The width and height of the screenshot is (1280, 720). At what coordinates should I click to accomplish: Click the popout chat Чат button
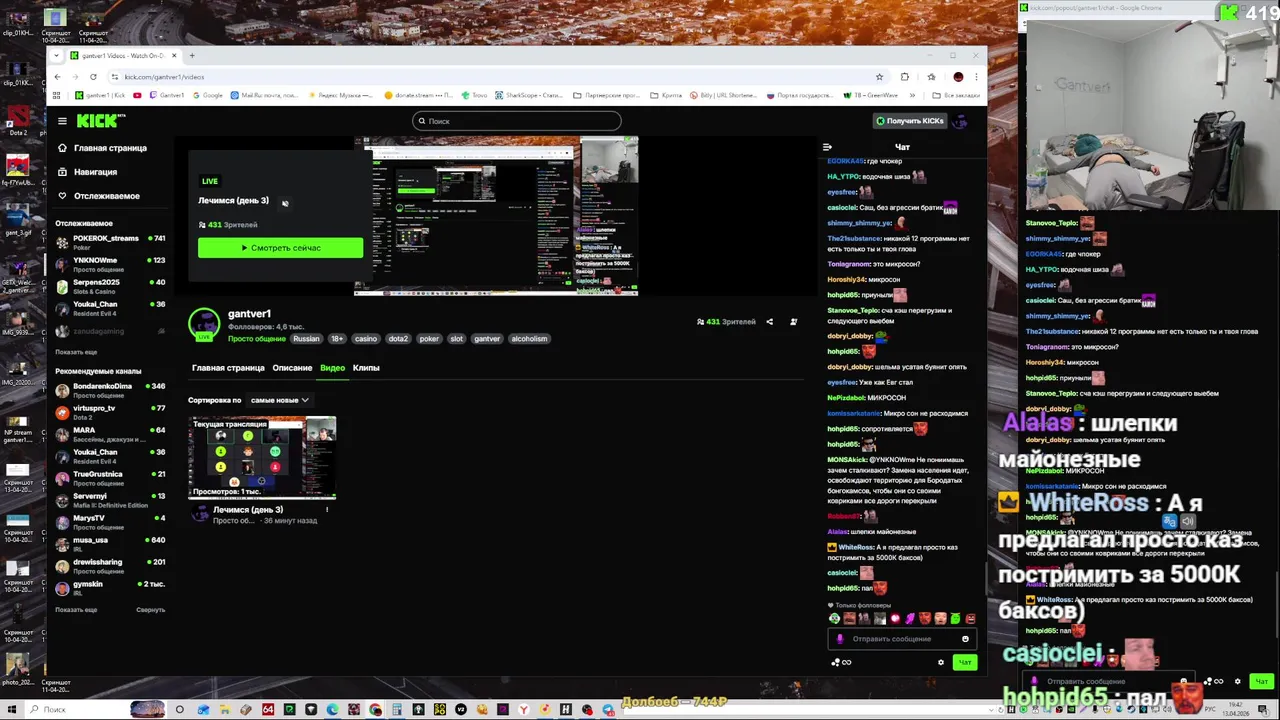tap(1261, 681)
